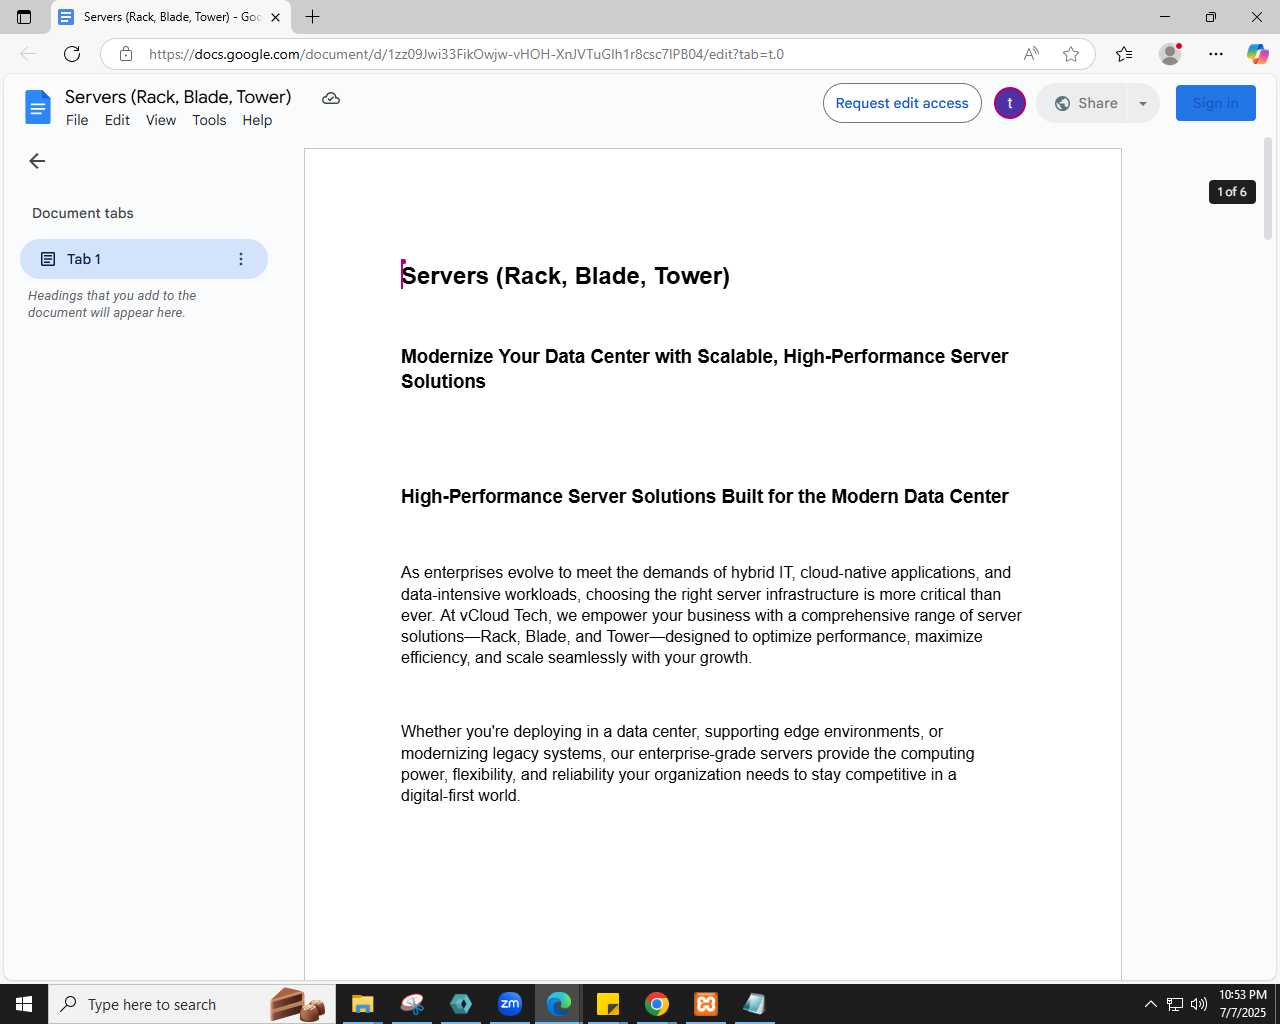Click the 'Servers (Rack, Blade, Tower)' heading
The width and height of the screenshot is (1280, 1024).
click(x=565, y=276)
